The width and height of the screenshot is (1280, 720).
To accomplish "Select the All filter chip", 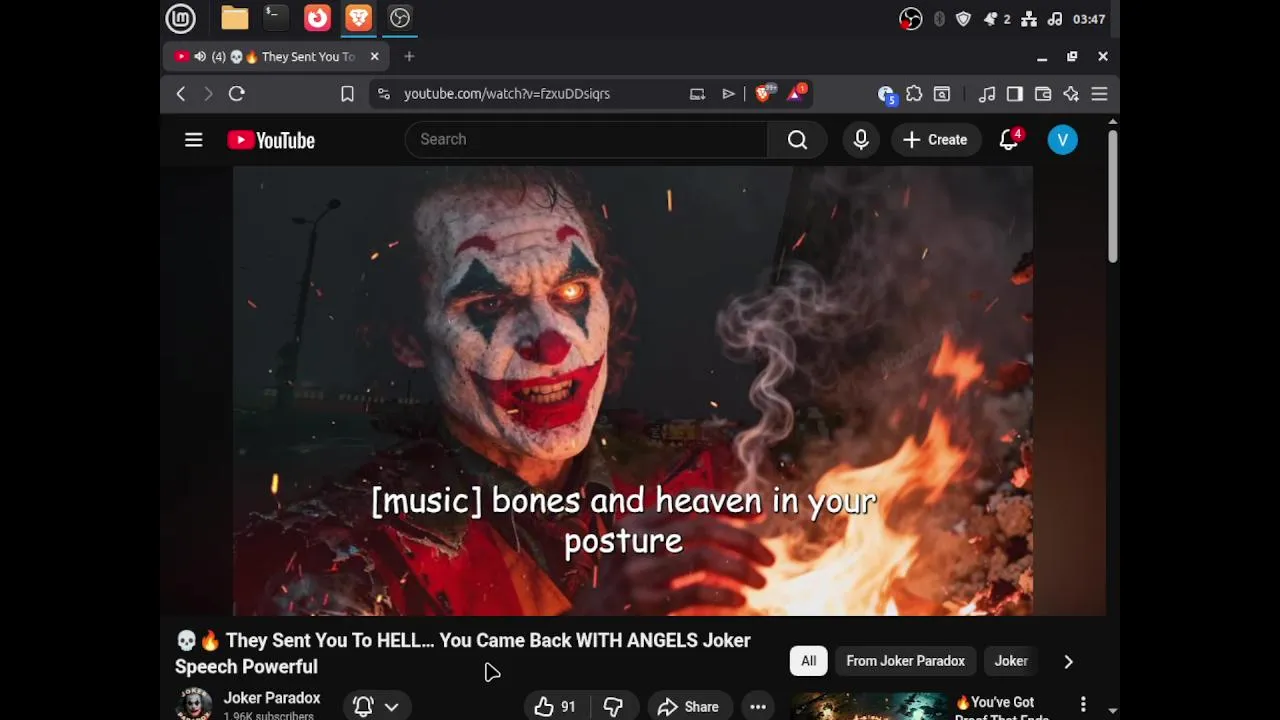I will (808, 661).
